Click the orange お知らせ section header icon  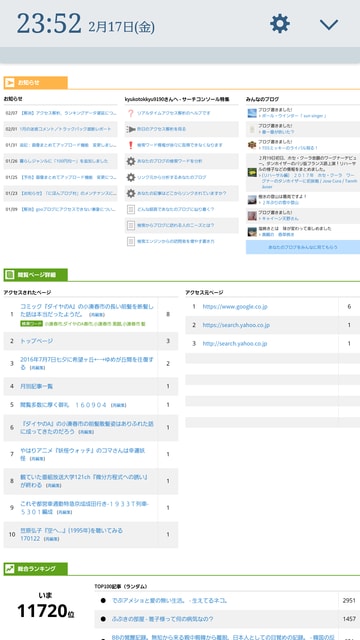coord(9,83)
